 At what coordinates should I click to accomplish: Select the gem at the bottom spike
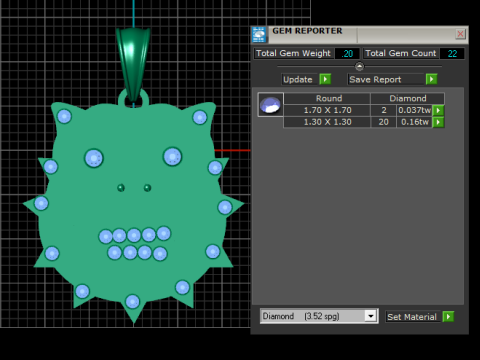pyautogui.click(x=132, y=302)
